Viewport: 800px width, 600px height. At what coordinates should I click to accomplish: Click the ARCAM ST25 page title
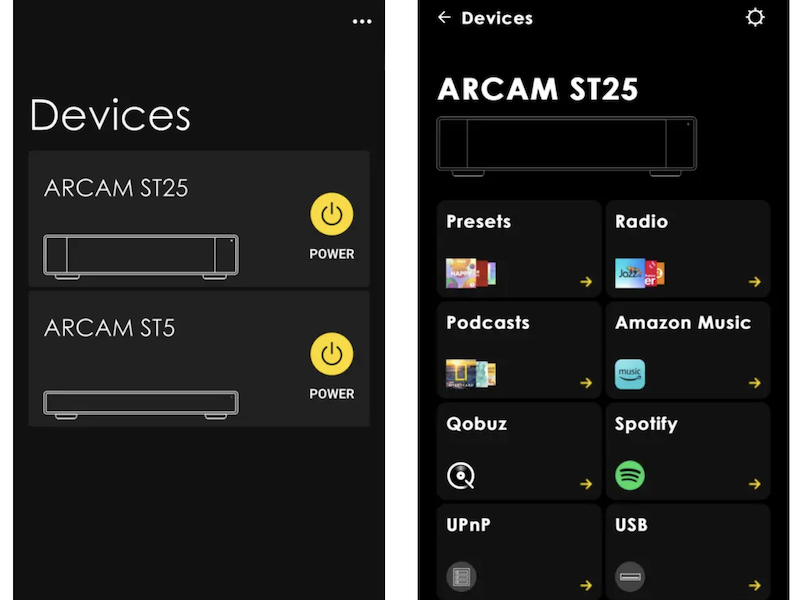tap(538, 89)
